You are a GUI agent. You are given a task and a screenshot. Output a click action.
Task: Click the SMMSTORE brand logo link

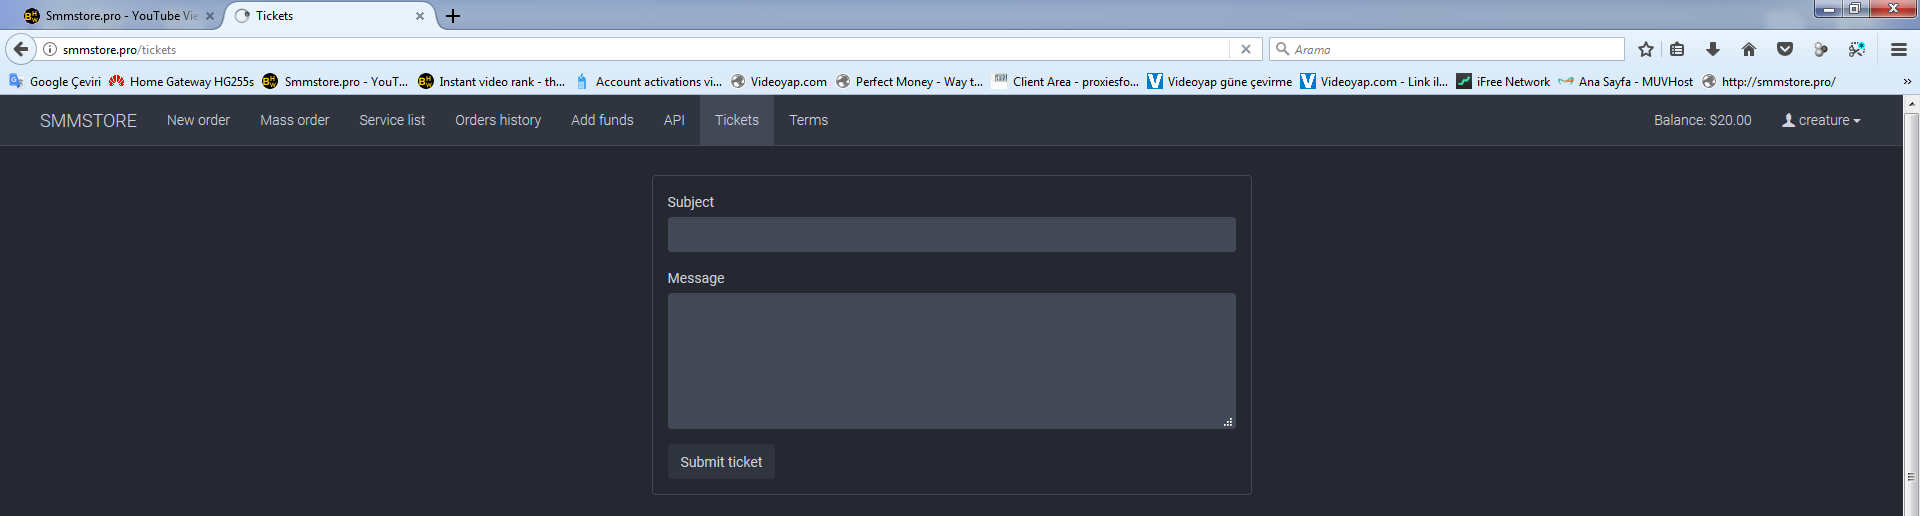click(88, 120)
